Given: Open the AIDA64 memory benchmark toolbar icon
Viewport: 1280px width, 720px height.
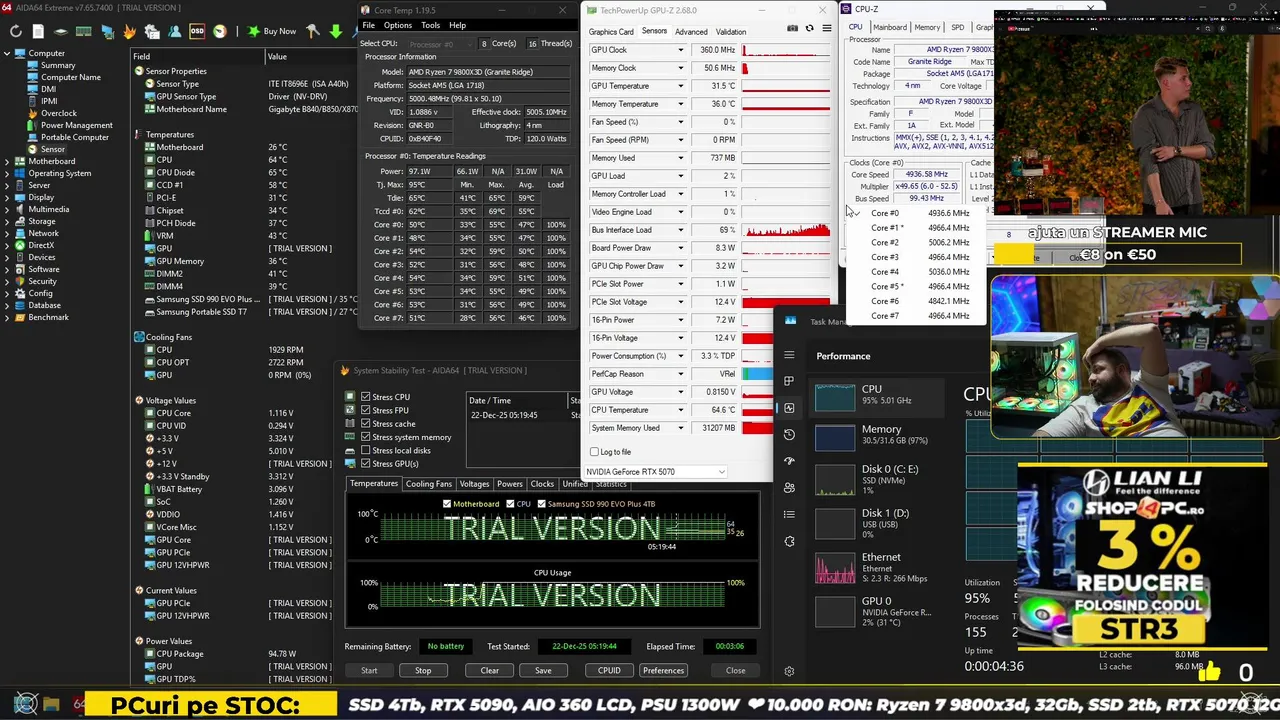Looking at the screenshot, I should coord(84,31).
